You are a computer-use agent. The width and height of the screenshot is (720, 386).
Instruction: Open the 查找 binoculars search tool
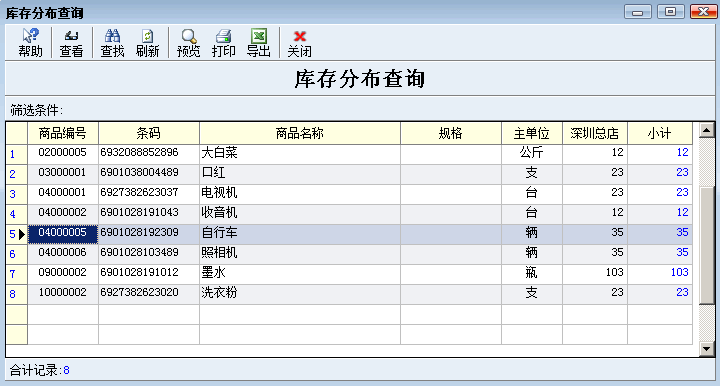(112, 43)
